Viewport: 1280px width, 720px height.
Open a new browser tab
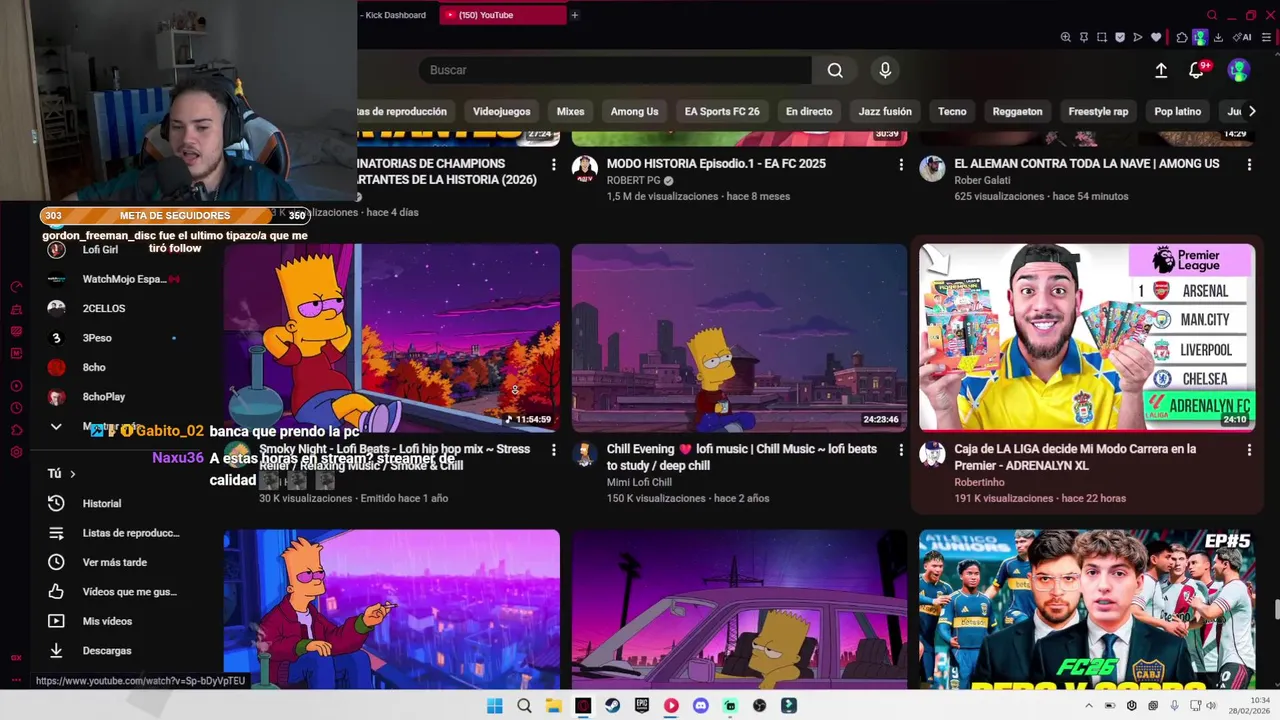[x=575, y=15]
